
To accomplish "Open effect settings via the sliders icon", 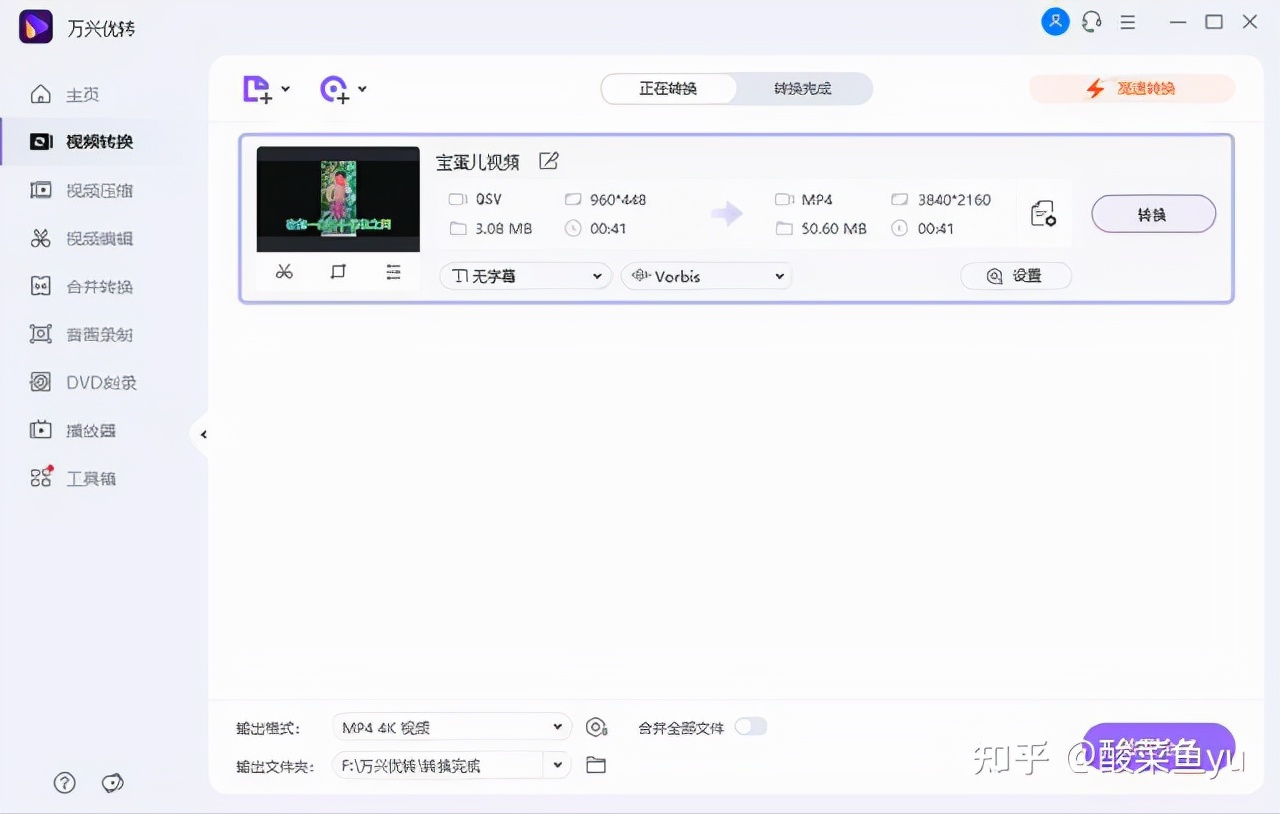I will coord(393,271).
